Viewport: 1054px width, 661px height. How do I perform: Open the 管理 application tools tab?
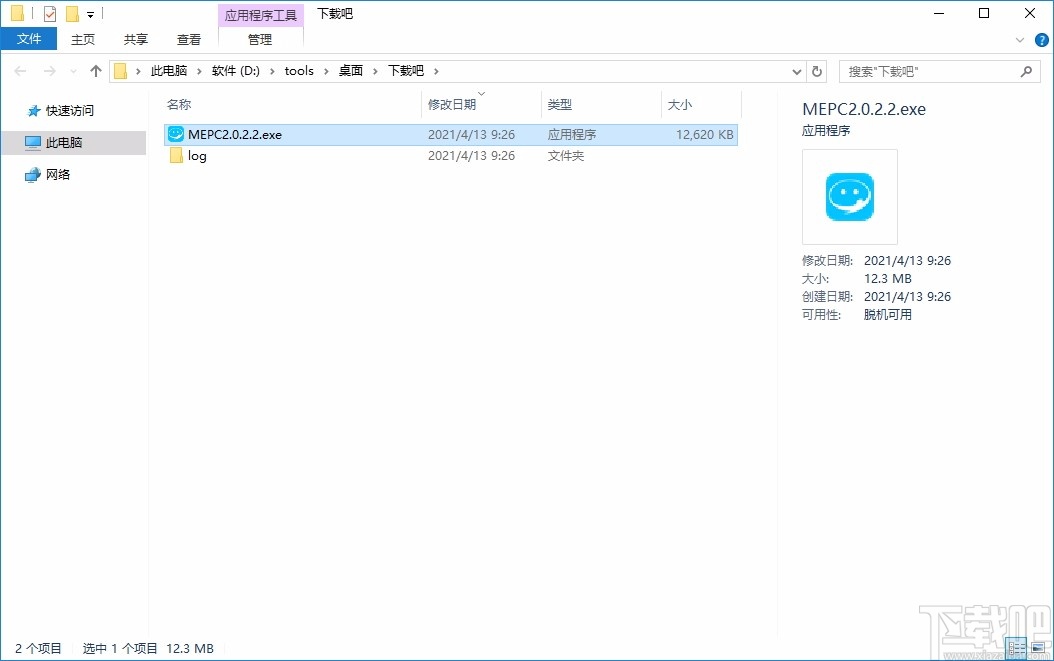pos(260,40)
